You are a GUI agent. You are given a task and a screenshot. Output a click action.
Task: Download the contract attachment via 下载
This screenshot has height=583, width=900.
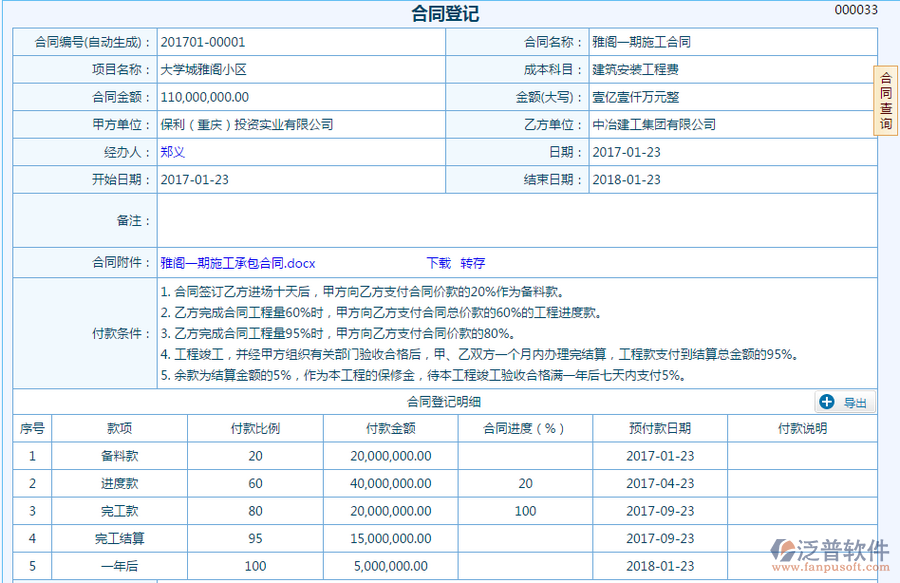(438, 263)
